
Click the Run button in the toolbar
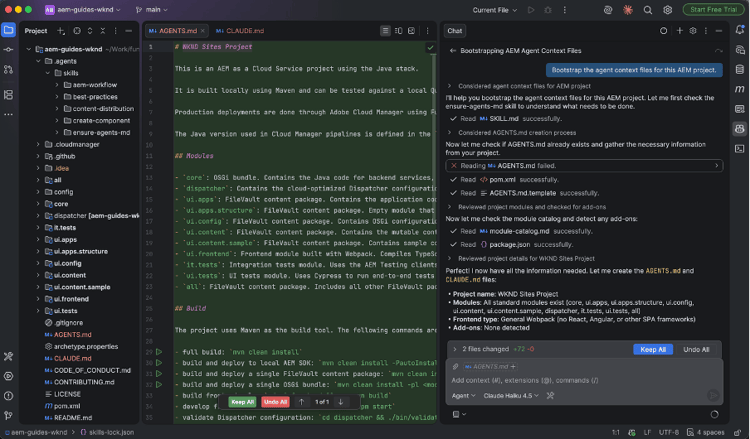531,10
